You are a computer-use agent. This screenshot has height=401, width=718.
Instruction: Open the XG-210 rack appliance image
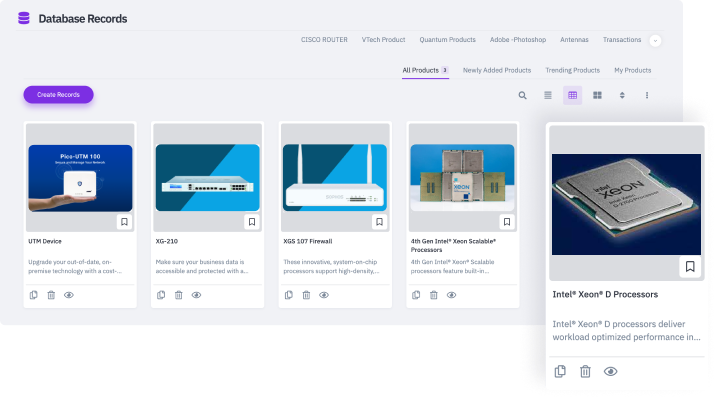(x=207, y=178)
